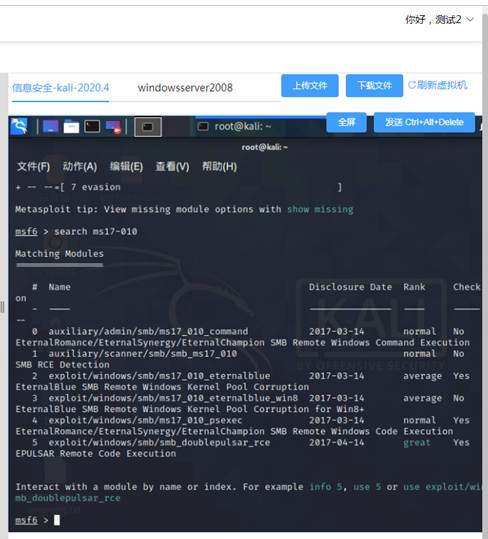This screenshot has height=539, width=488.
Task: Click auxiliary/admin/smb/ms17_010_command module name
Action: 148,331
